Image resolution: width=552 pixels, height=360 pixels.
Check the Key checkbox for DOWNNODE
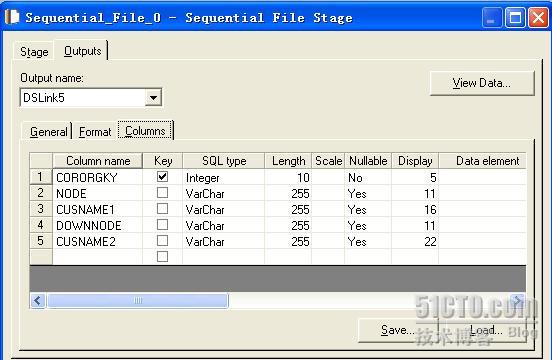pyautogui.click(x=162, y=225)
